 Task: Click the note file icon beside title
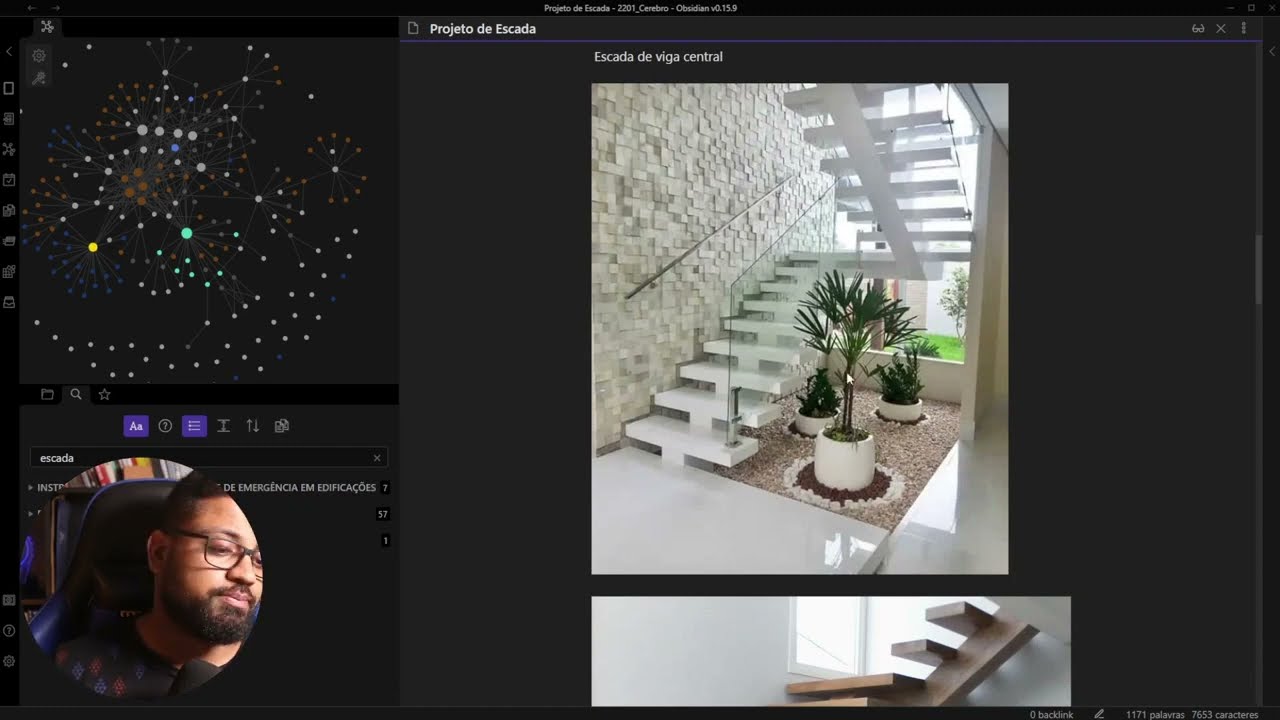[x=413, y=29]
